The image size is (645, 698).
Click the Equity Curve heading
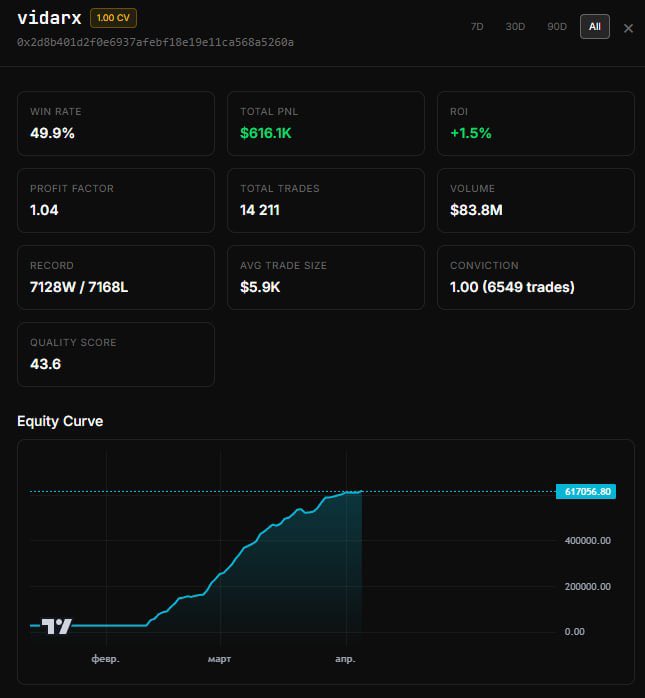[60, 421]
